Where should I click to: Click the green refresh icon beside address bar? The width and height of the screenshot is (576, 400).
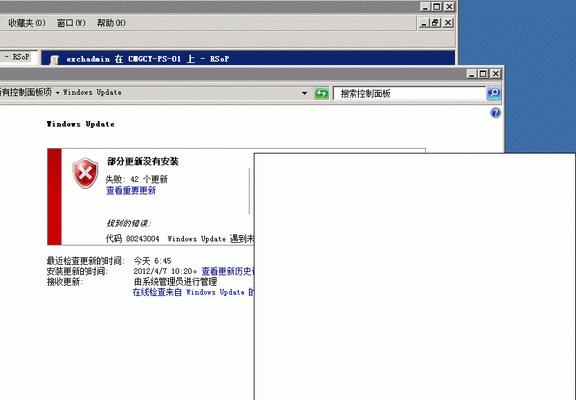(x=321, y=93)
